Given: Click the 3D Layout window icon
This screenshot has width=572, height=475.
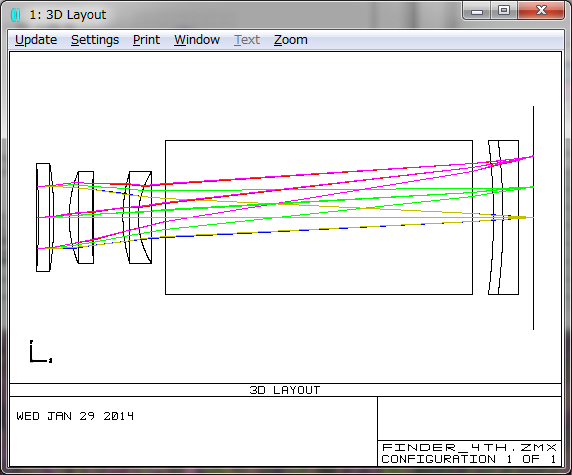Looking at the screenshot, I should [16, 15].
